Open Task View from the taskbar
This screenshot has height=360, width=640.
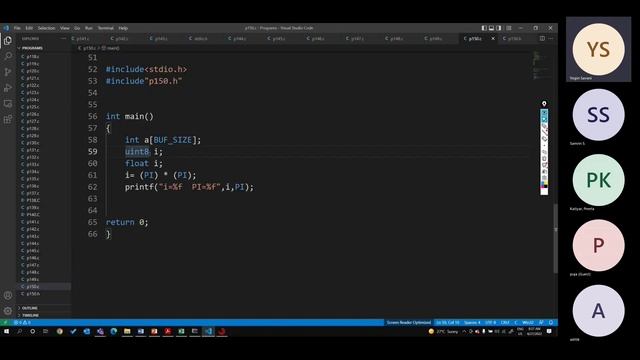(x=45, y=331)
